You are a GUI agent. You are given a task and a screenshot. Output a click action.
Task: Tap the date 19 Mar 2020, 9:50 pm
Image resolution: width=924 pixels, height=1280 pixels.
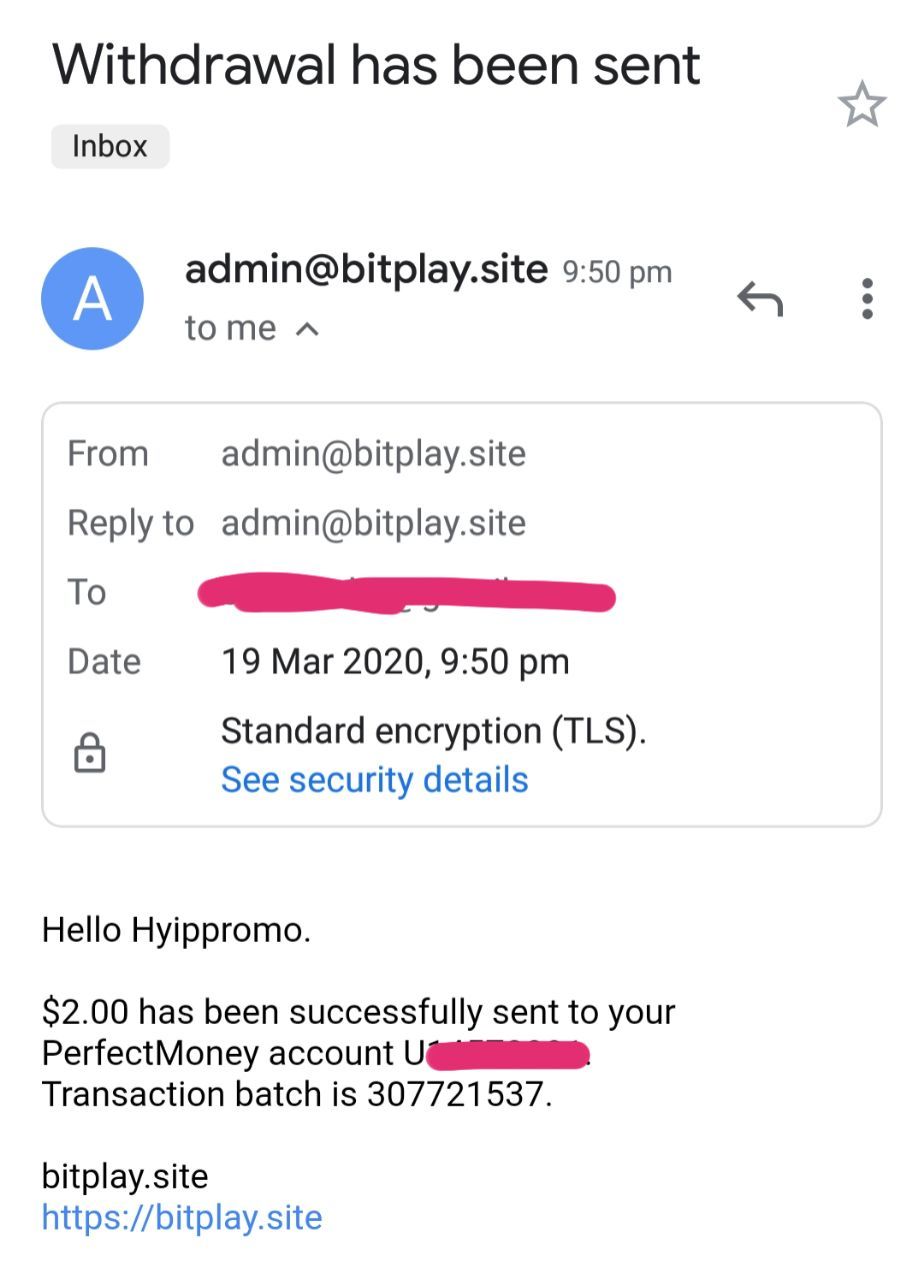pos(395,661)
